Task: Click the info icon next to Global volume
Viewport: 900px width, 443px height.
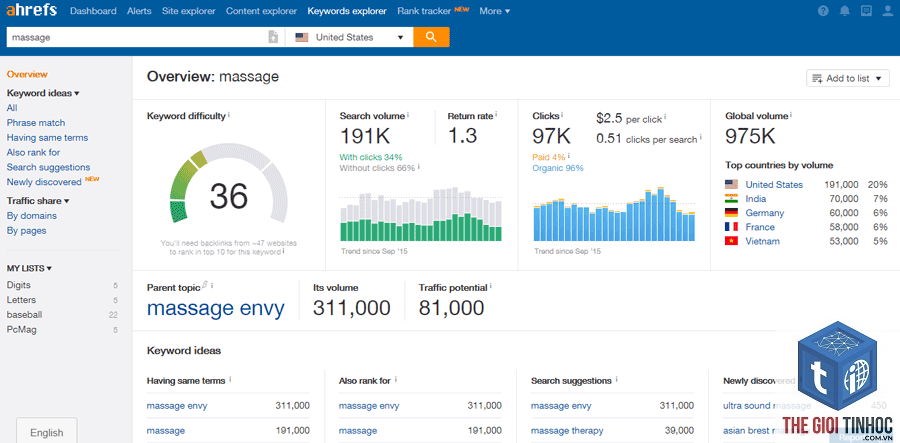Action: [792, 115]
